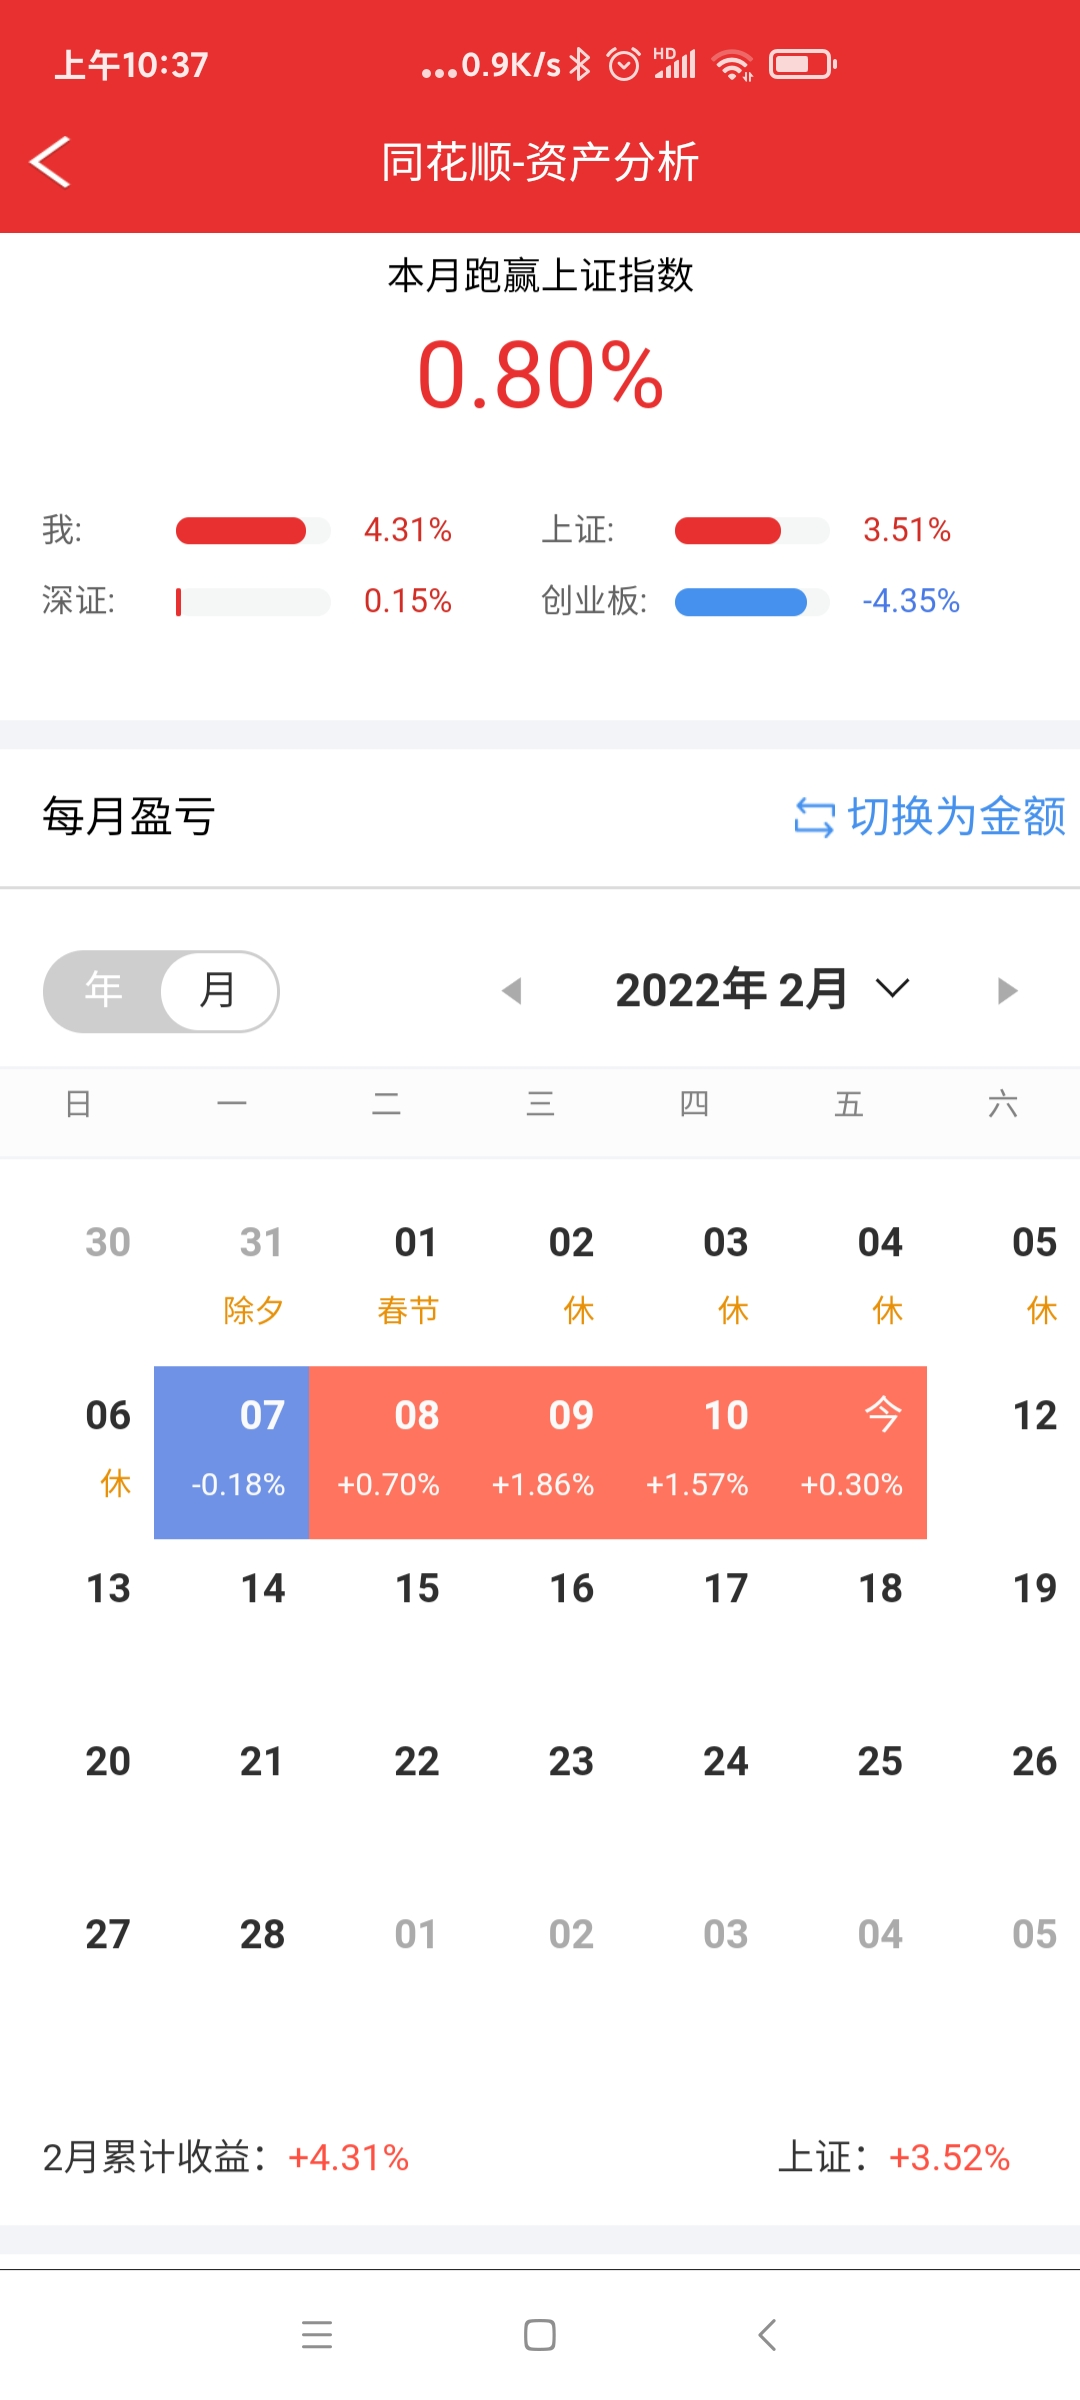This screenshot has width=1080, height=2400.
Task: Select February 08 showing +0.70%
Action: pos(387,1452)
